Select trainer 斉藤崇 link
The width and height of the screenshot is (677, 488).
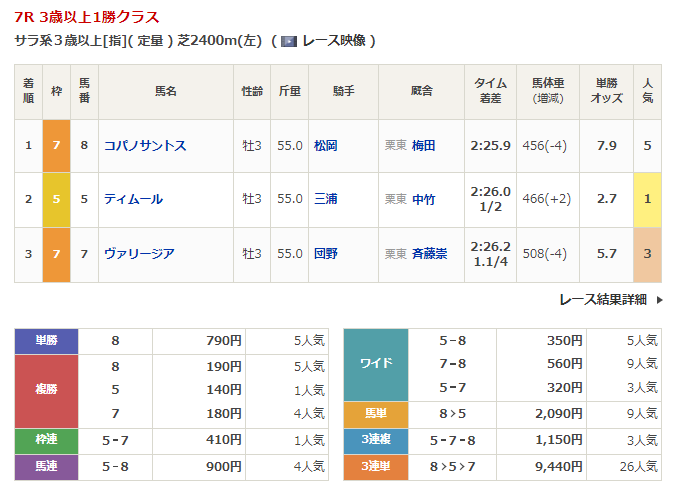tap(430, 253)
